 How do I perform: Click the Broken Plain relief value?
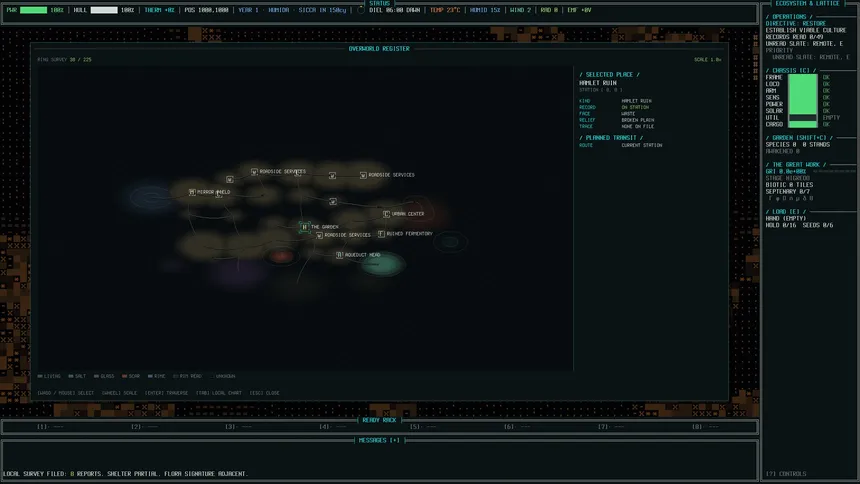(638, 120)
